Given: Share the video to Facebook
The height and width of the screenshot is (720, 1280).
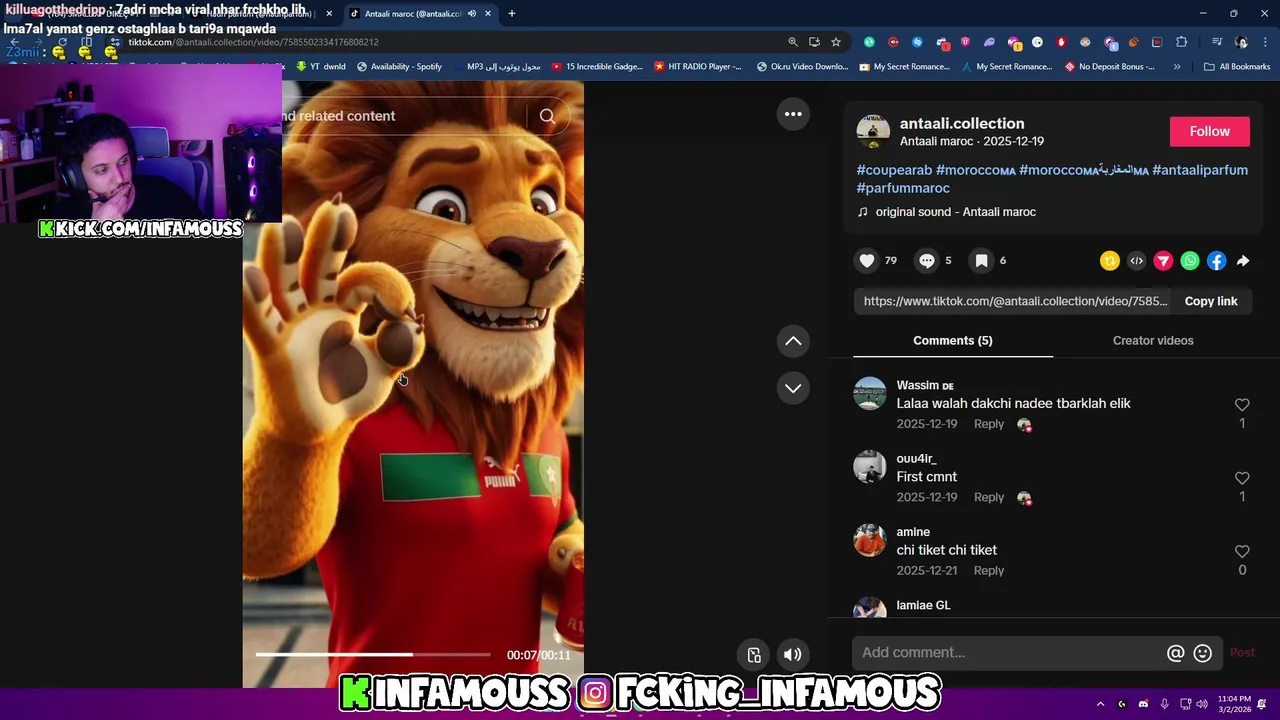Looking at the screenshot, I should click(x=1216, y=261).
